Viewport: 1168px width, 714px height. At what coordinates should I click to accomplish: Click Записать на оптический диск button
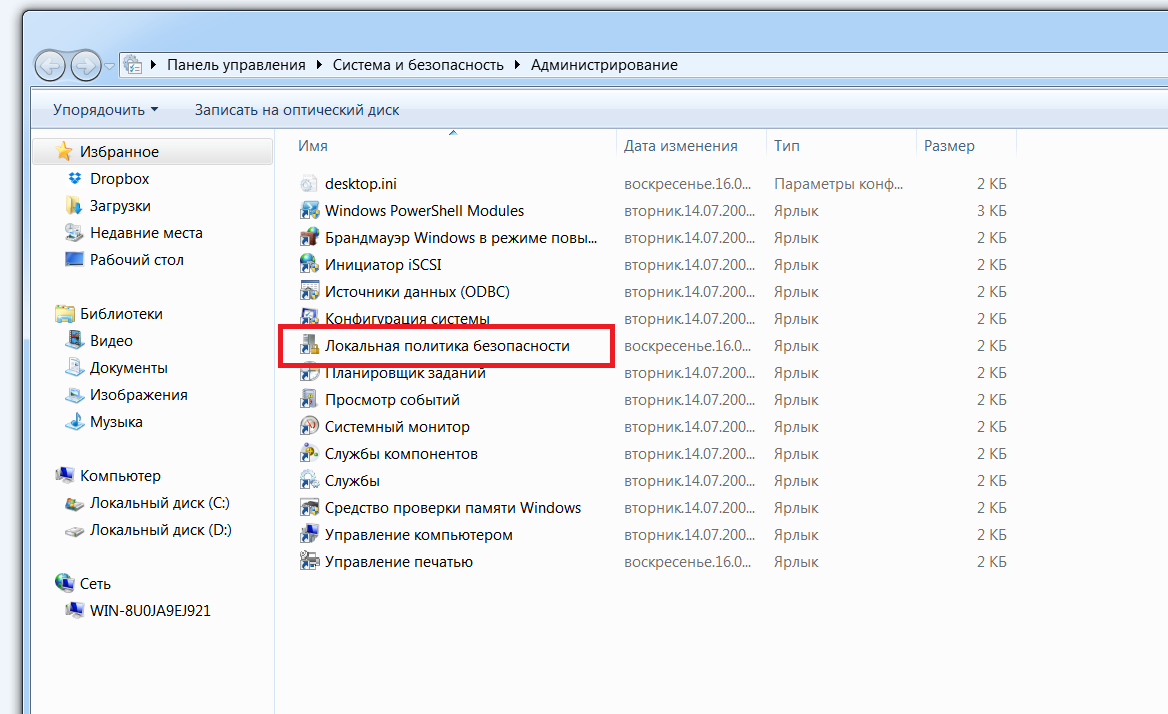tap(296, 109)
